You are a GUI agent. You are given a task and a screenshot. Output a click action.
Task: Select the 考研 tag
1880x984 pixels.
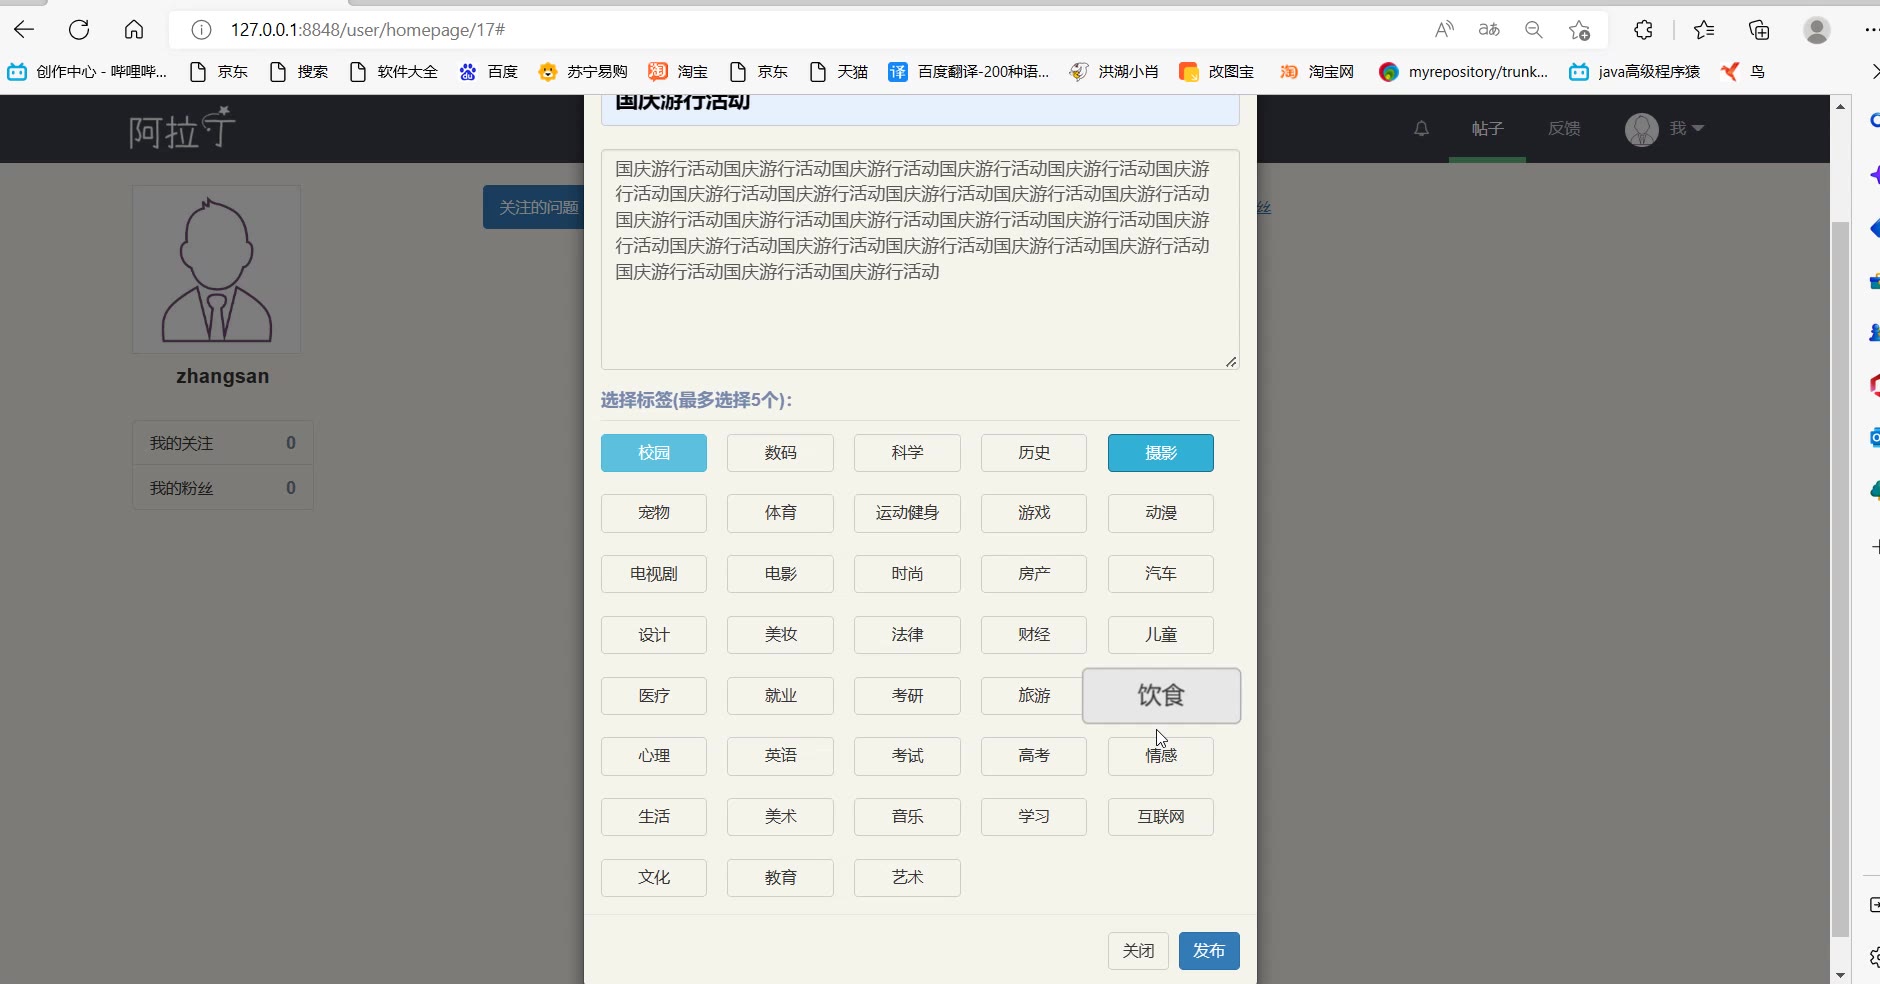point(907,696)
